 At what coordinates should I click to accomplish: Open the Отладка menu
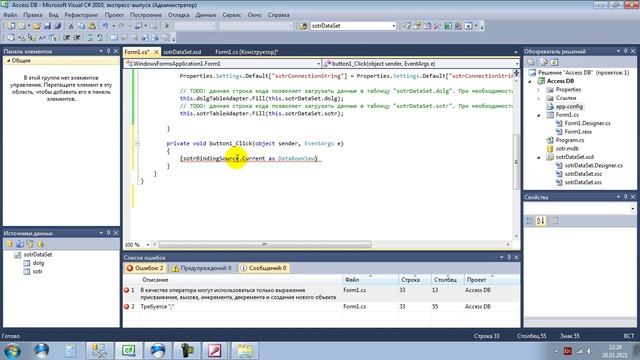(x=178, y=15)
